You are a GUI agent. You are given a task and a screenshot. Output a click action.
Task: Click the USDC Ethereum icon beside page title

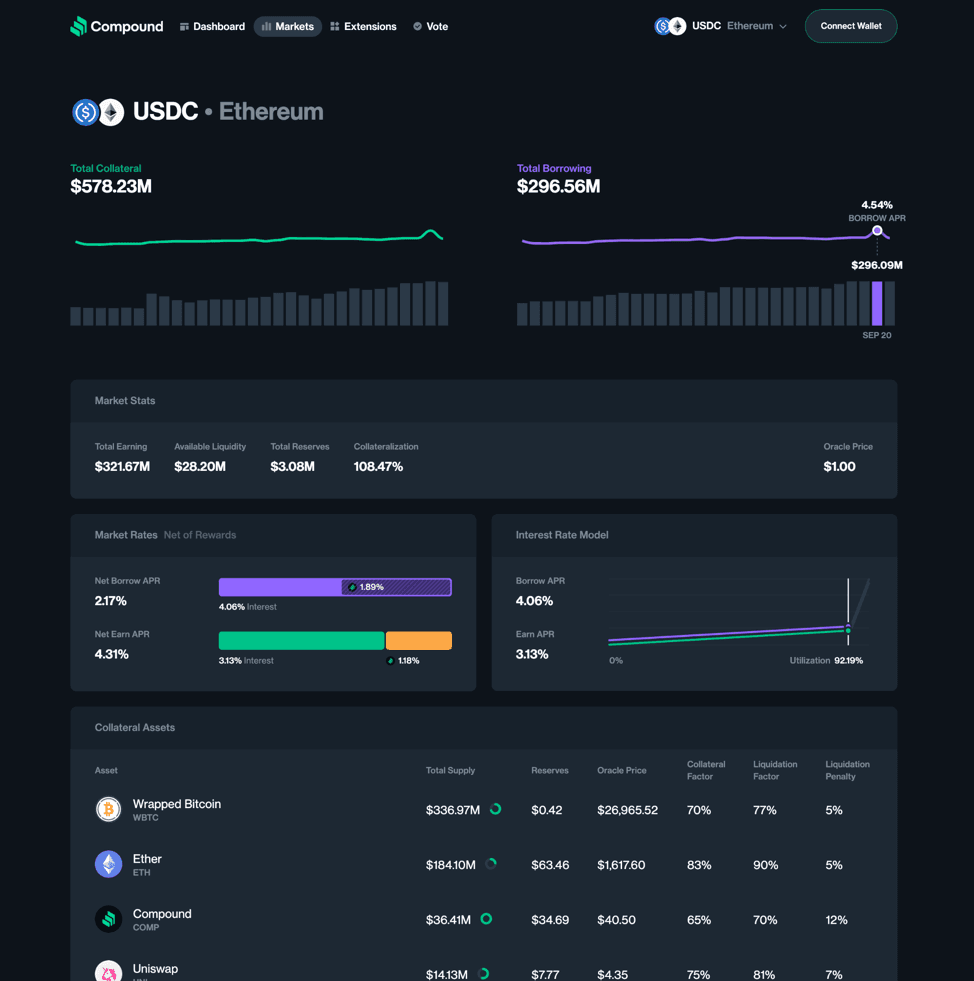(98, 112)
